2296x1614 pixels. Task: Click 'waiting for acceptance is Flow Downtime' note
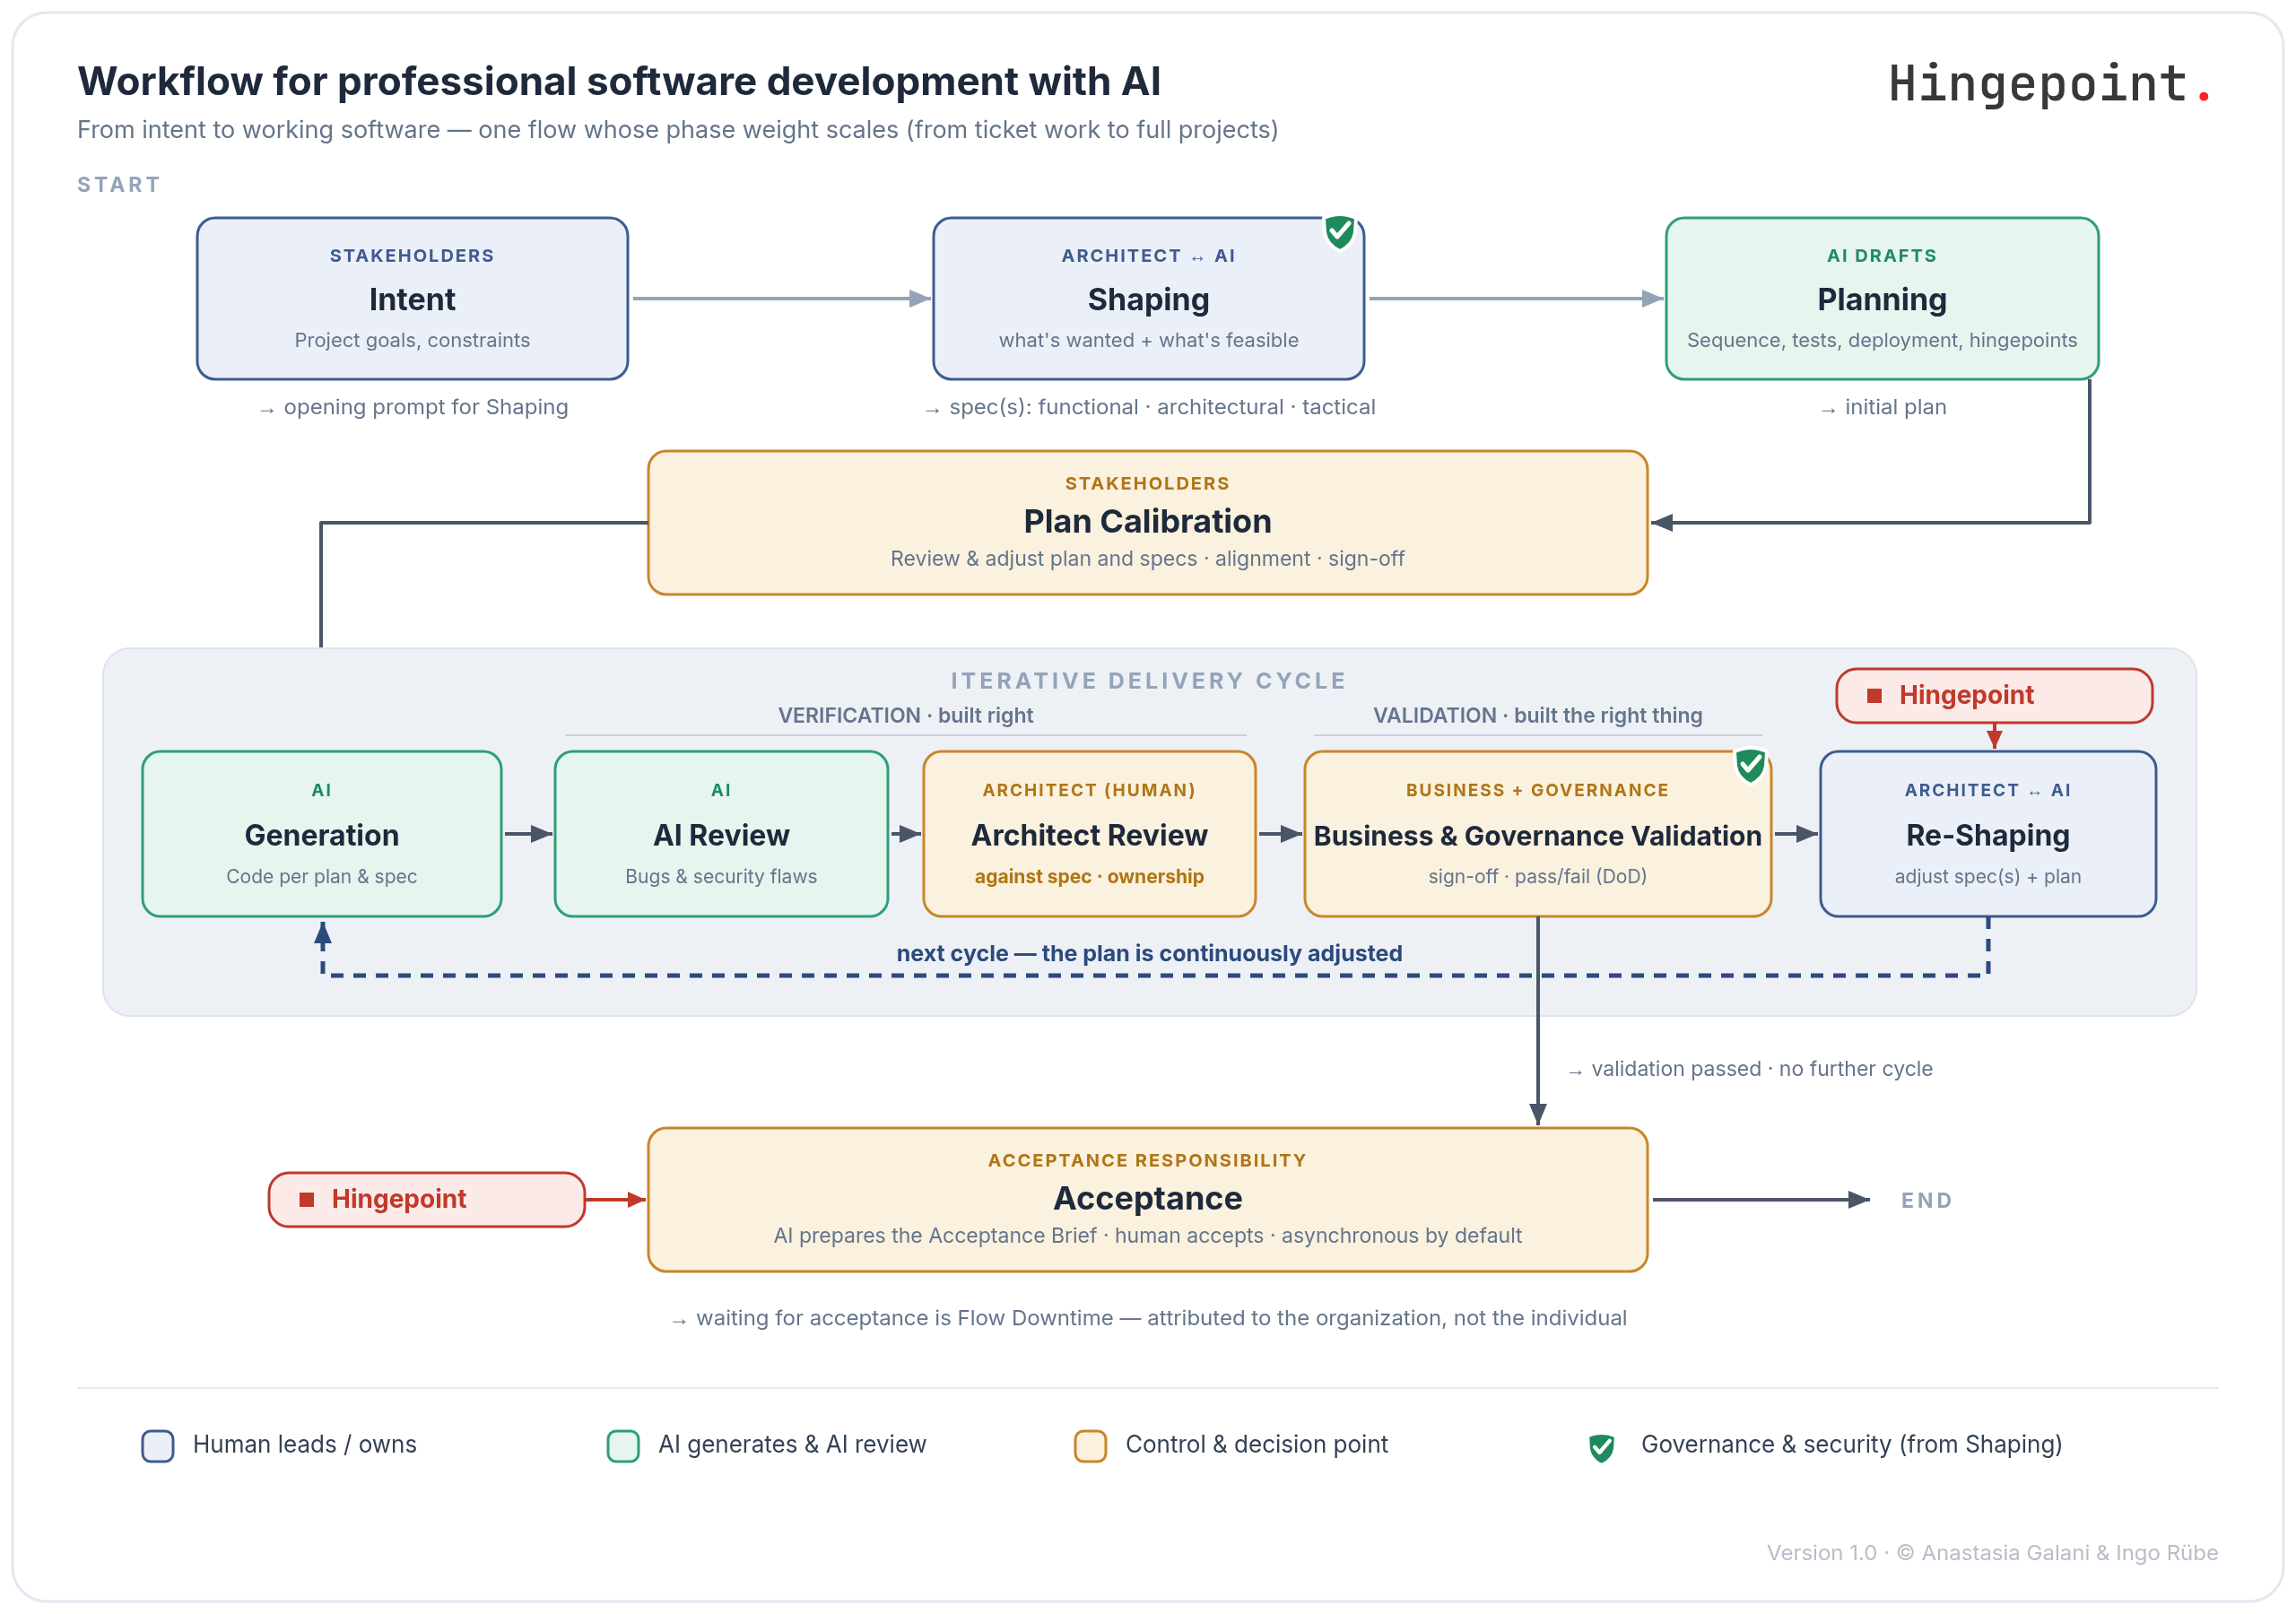coord(904,1318)
